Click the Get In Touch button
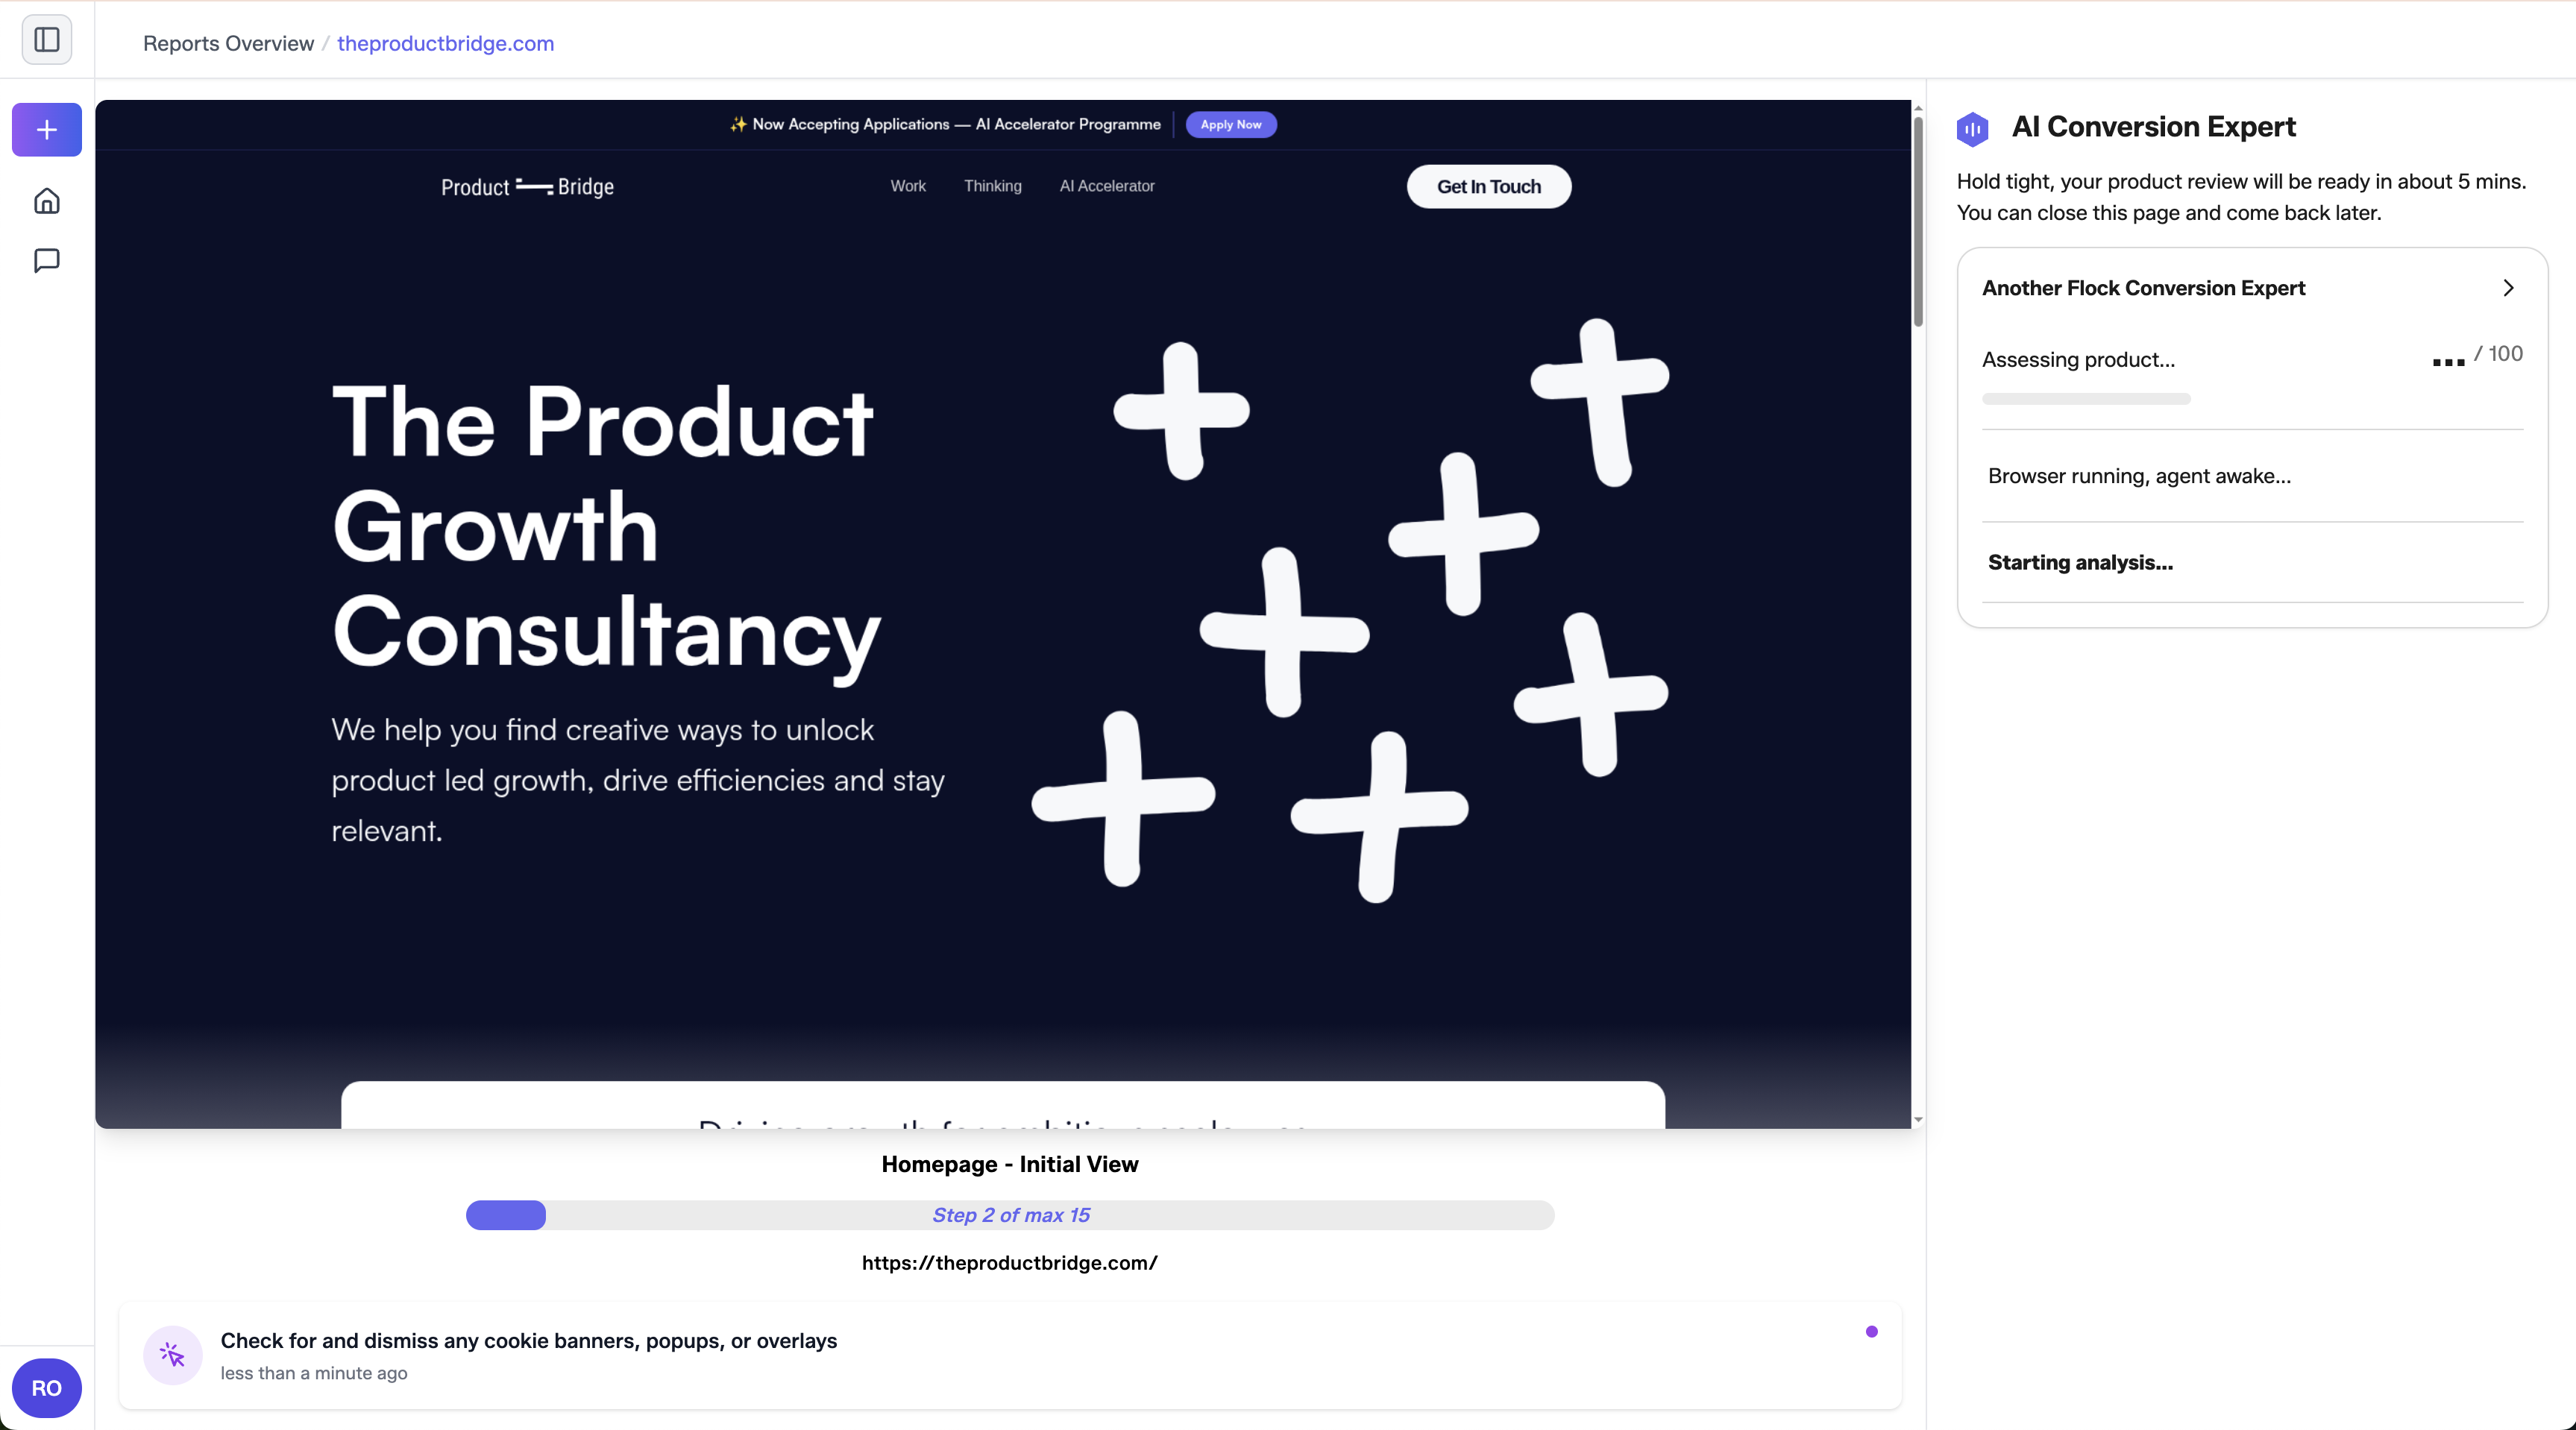Screen dimensions: 2576x1430 (x=1488, y=186)
